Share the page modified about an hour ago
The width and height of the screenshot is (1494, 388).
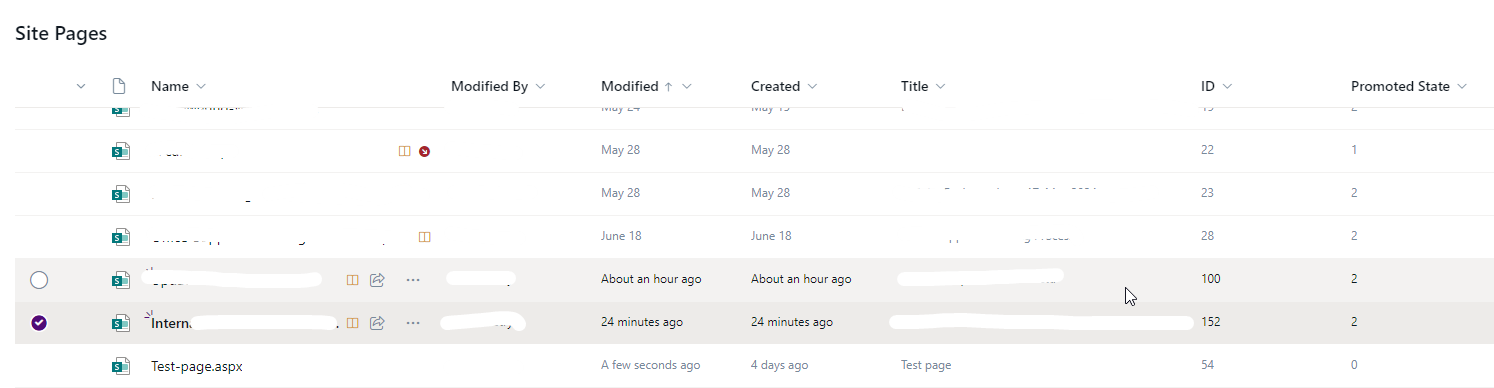pyautogui.click(x=377, y=280)
